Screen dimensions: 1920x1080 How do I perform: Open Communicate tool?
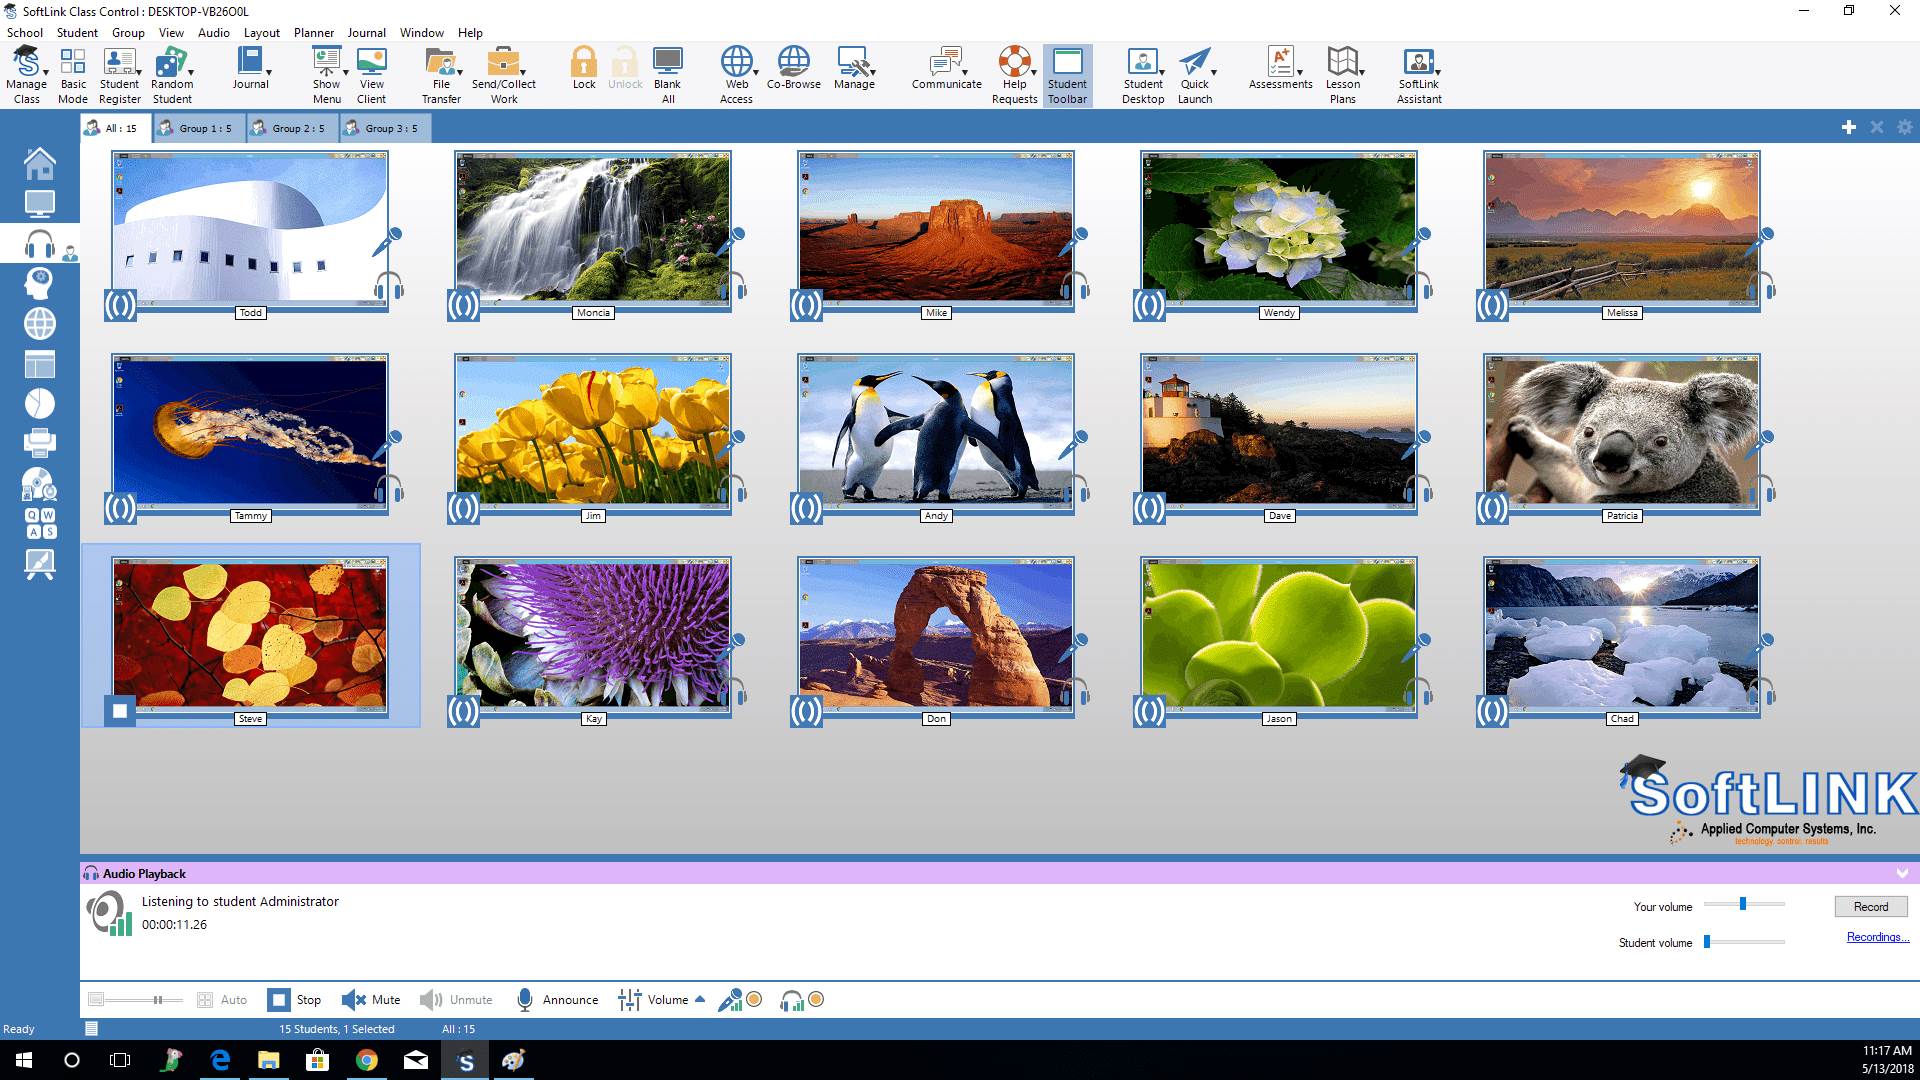tap(946, 68)
